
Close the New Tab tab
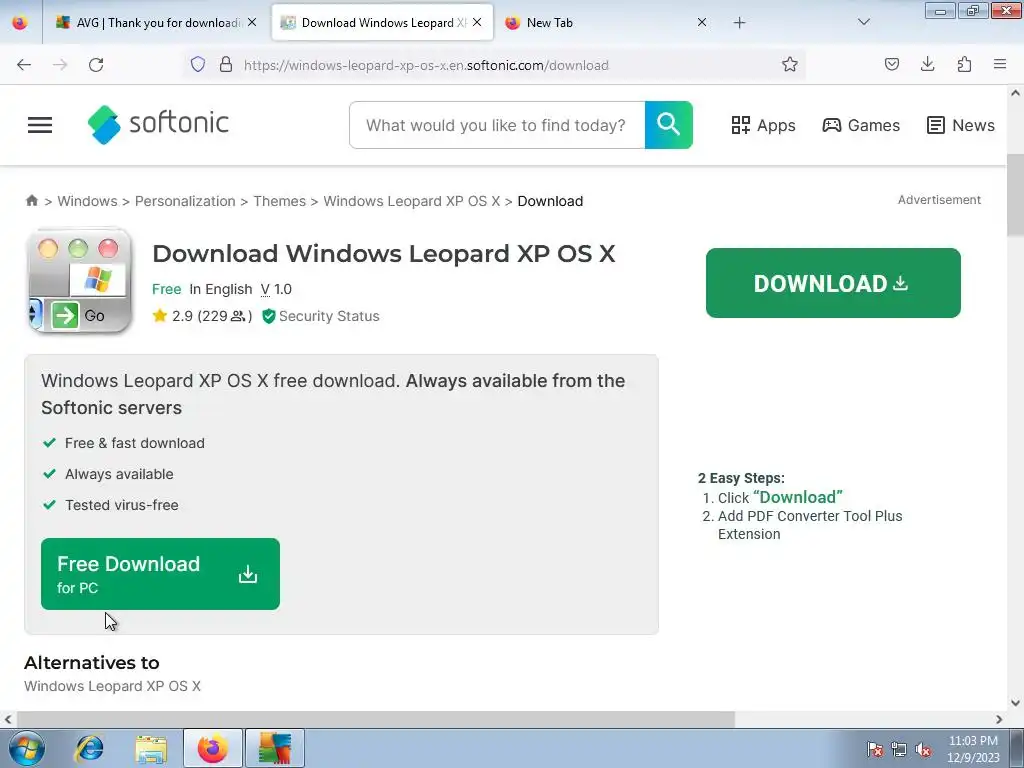pyautogui.click(x=702, y=22)
